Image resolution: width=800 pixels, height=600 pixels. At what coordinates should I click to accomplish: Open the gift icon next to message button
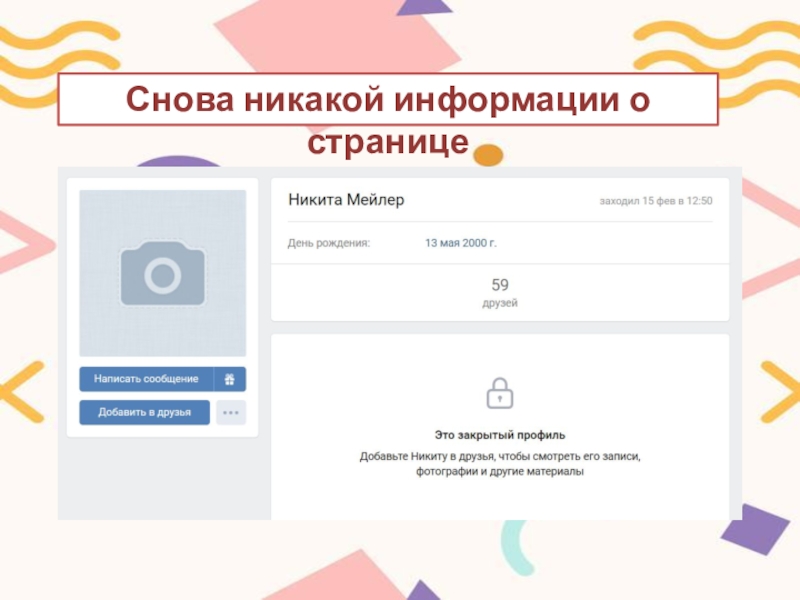tap(230, 379)
